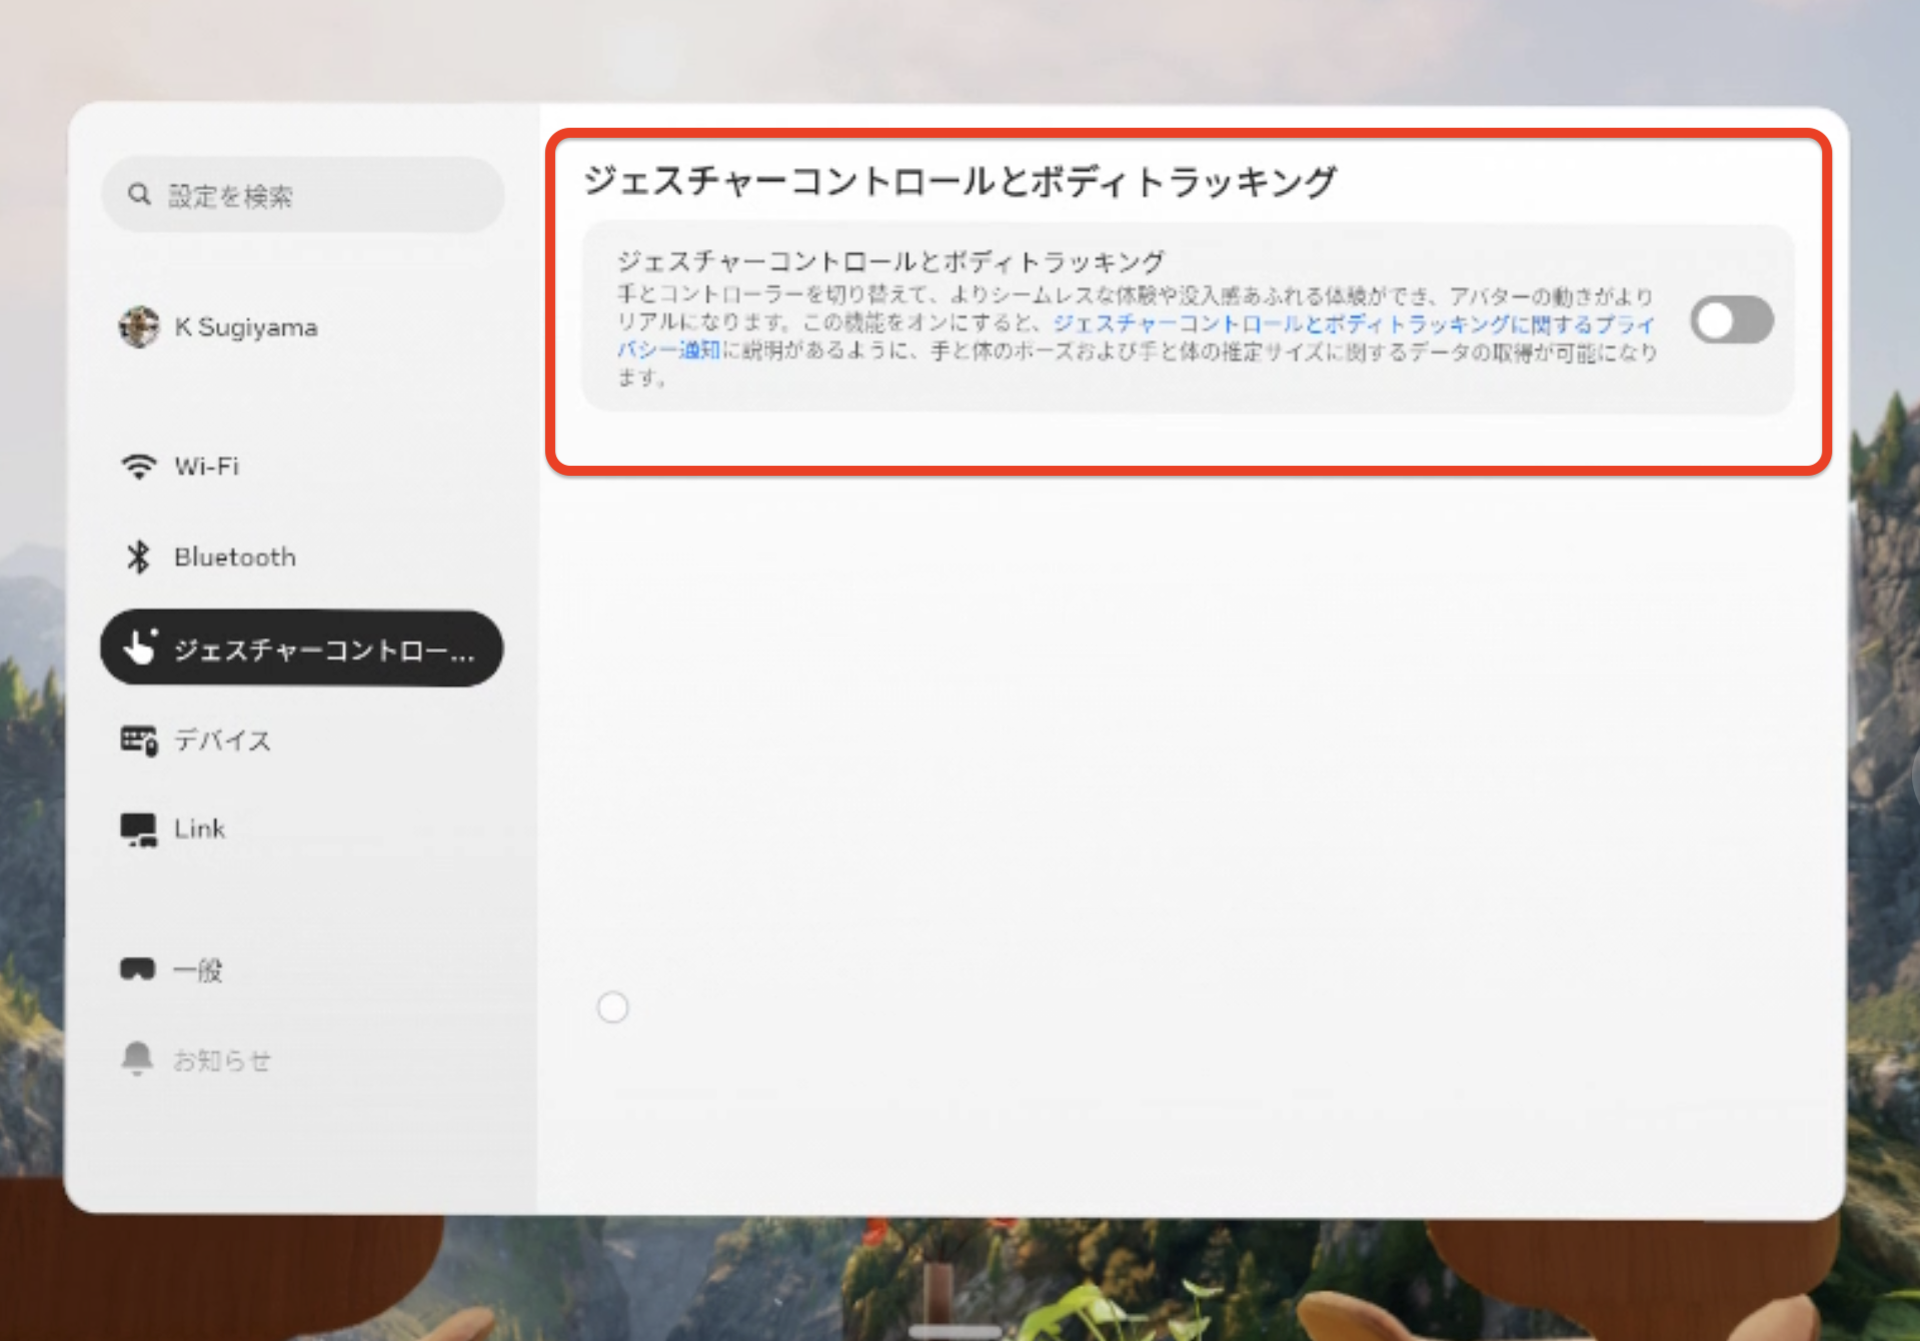Click the K Sugiyama profile avatar

[x=139, y=327]
